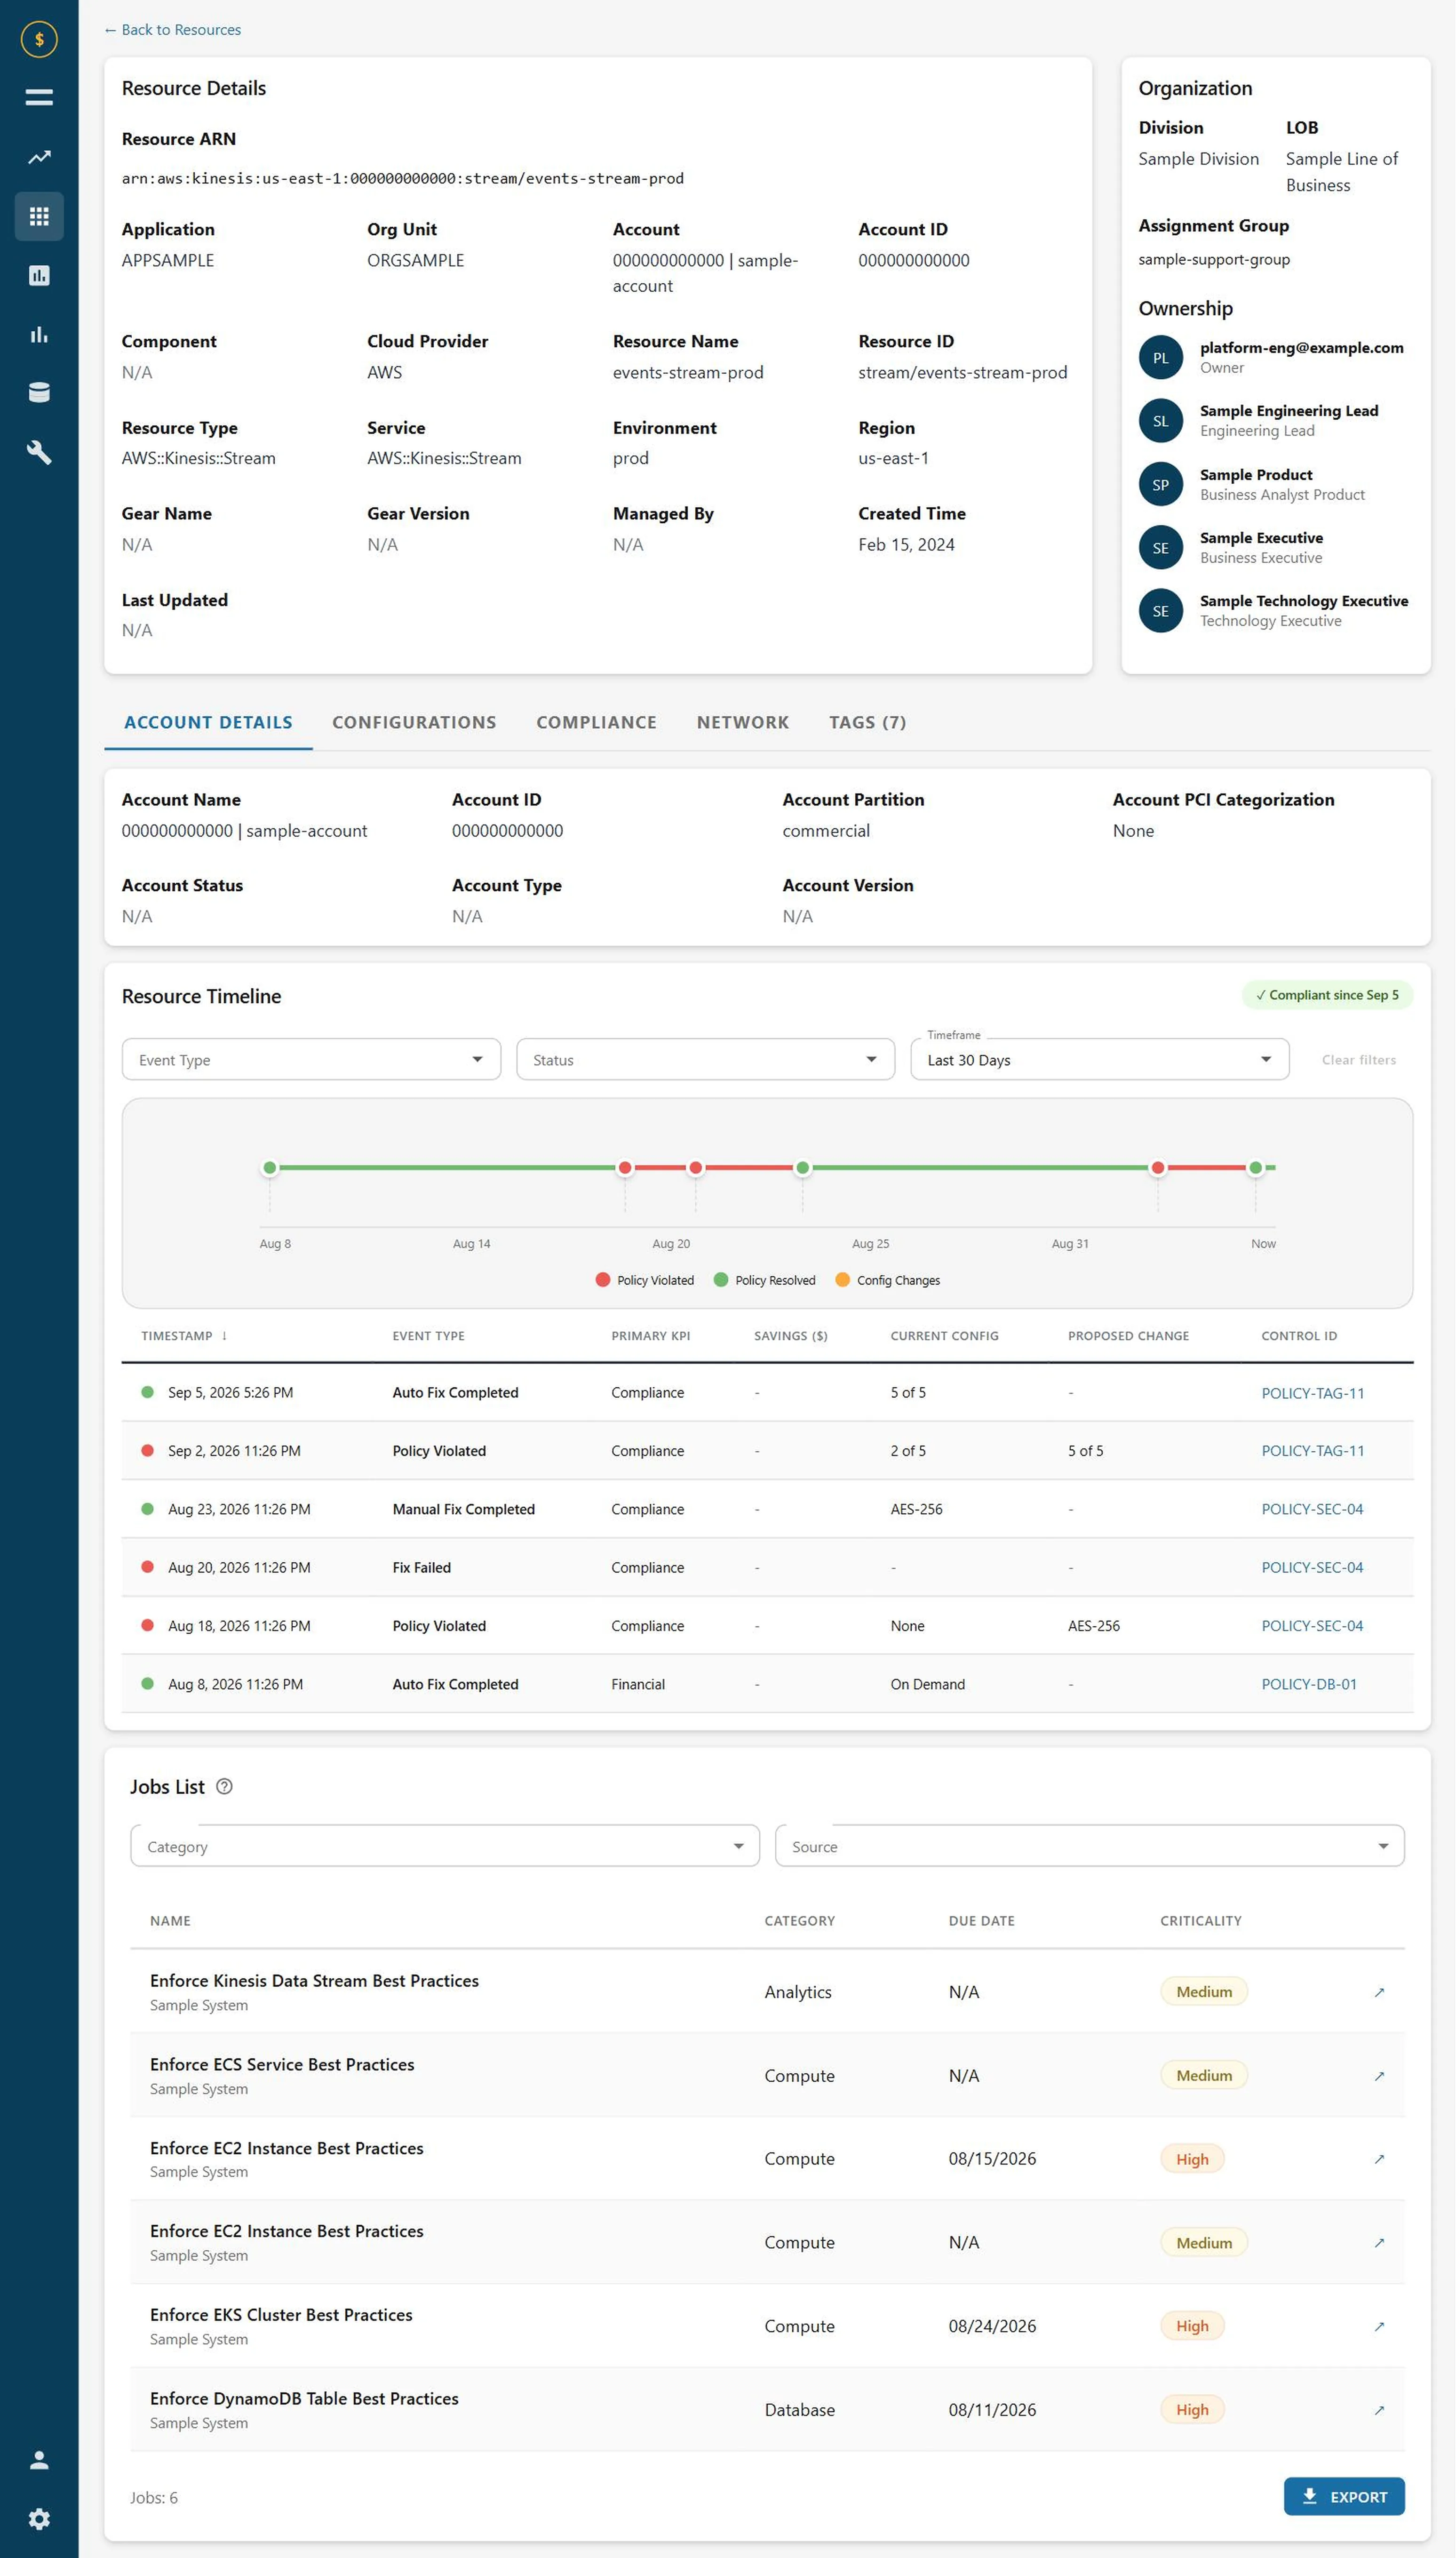Open the Jobs Category dropdown
Image resolution: width=1456 pixels, height=2558 pixels.
pyautogui.click(x=444, y=1845)
